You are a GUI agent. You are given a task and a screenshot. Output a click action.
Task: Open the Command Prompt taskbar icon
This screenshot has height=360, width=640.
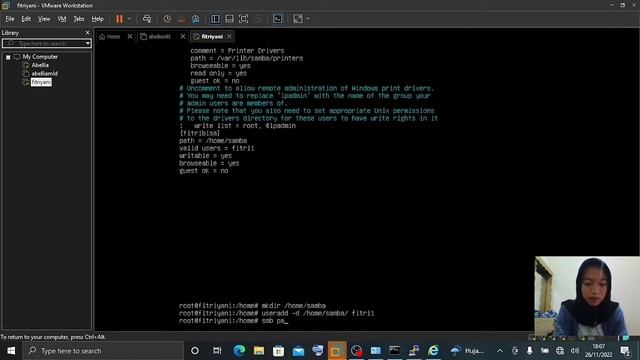pyautogui.click(x=394, y=351)
